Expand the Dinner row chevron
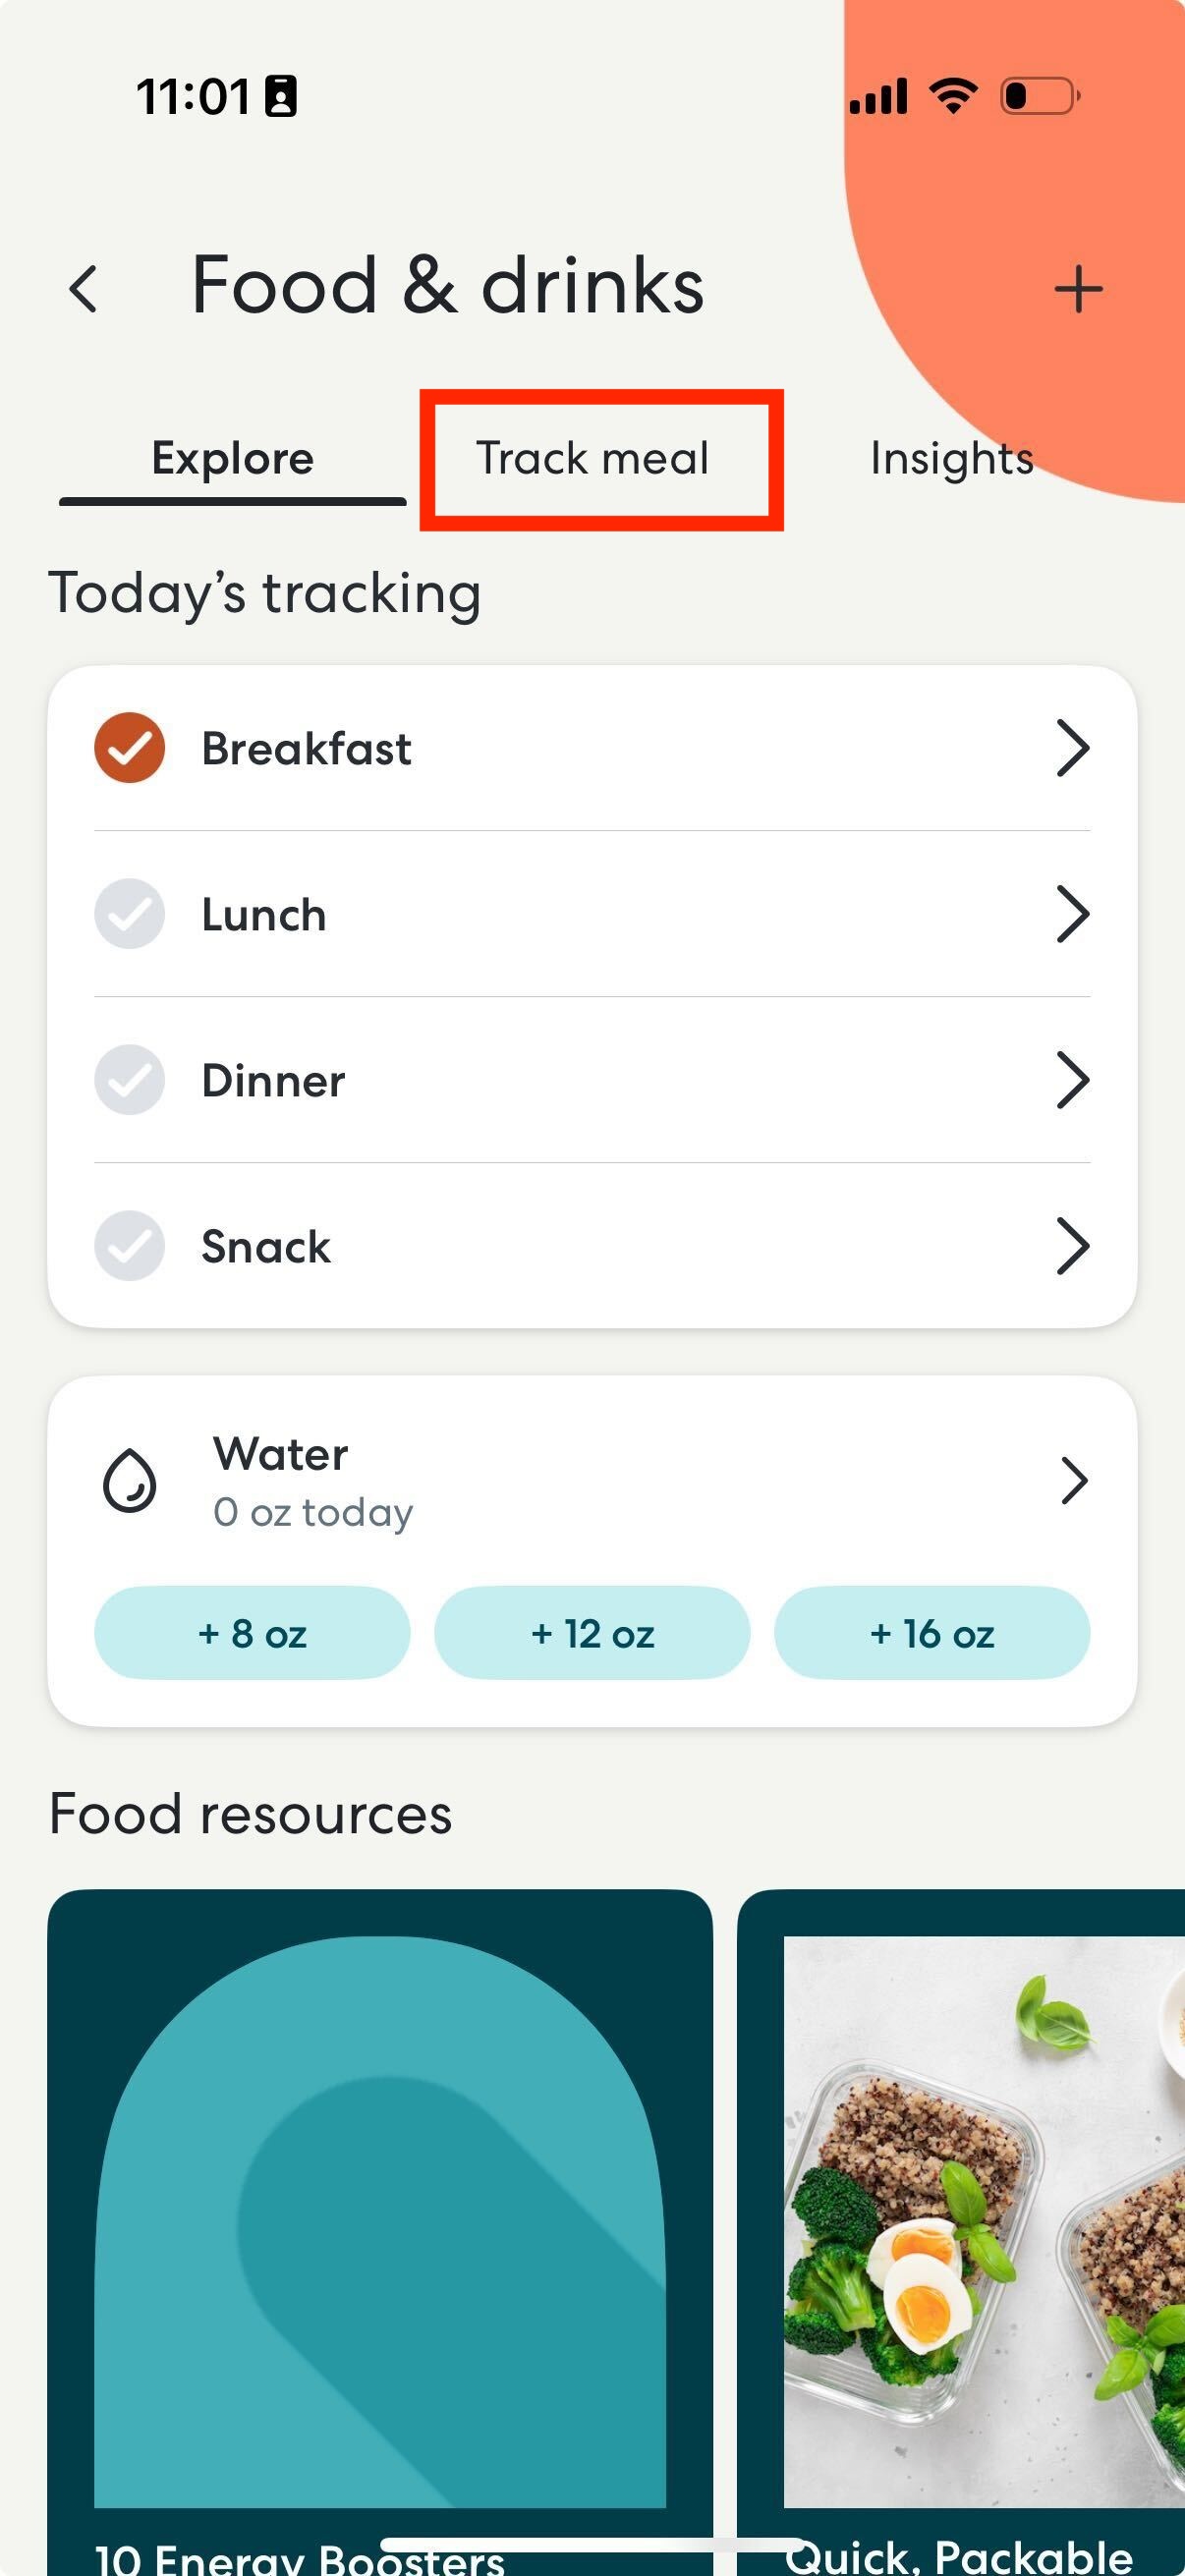 pyautogui.click(x=1073, y=1080)
